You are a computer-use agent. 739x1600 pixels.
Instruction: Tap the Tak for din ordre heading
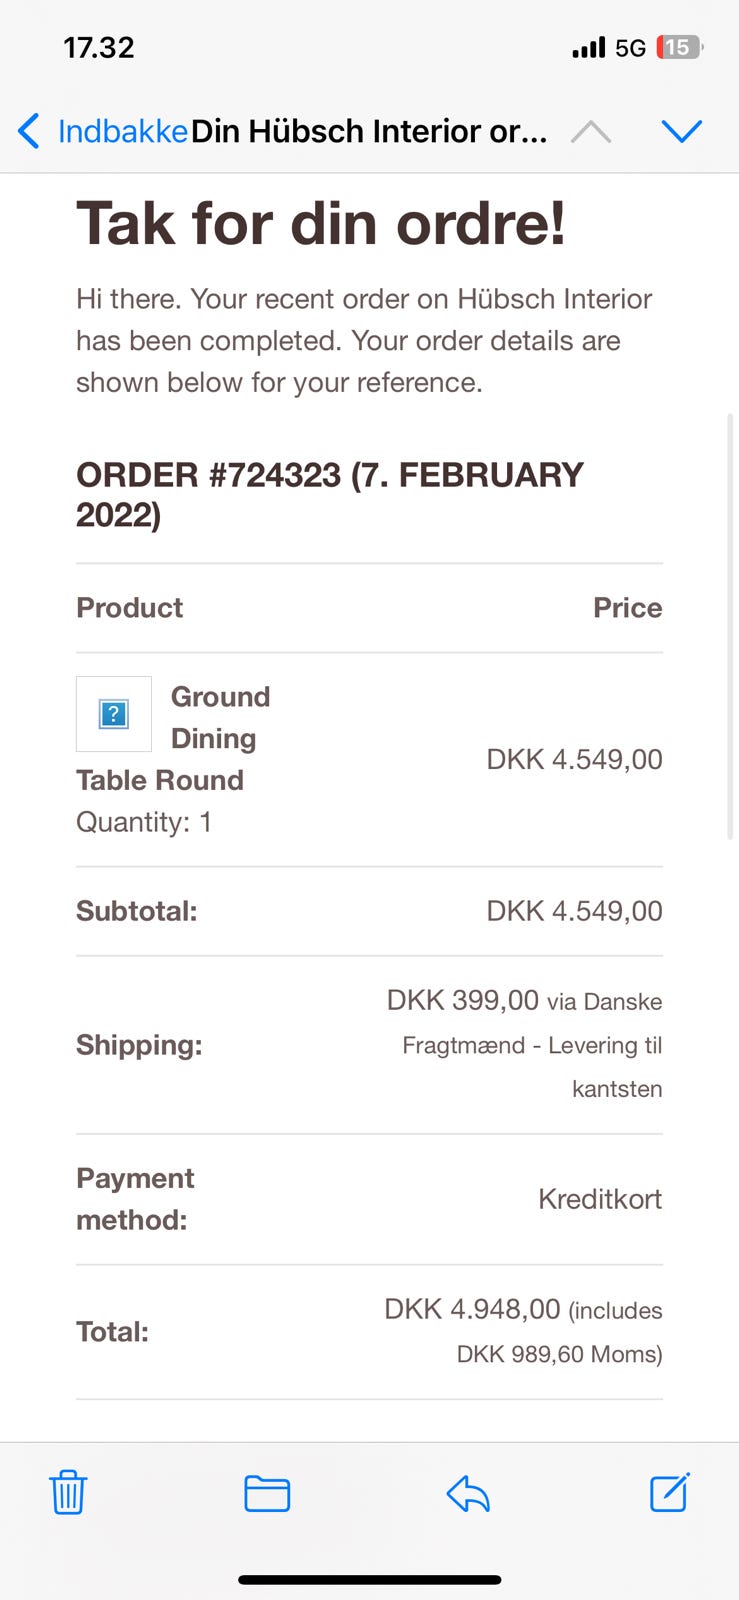(321, 222)
